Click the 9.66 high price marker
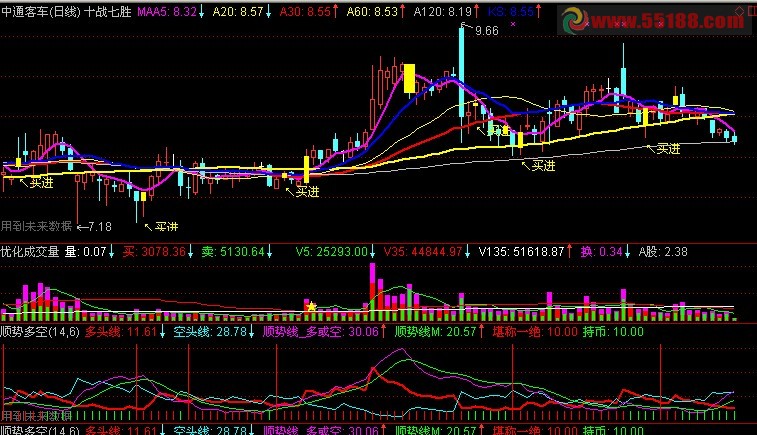757x435 pixels. 487,31
